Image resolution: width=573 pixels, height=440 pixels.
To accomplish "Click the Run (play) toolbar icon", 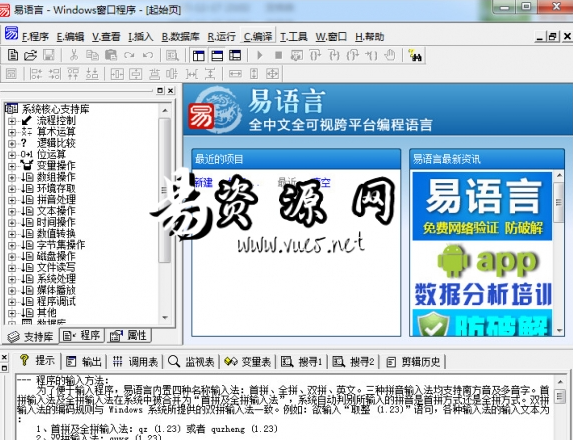I will point(260,55).
